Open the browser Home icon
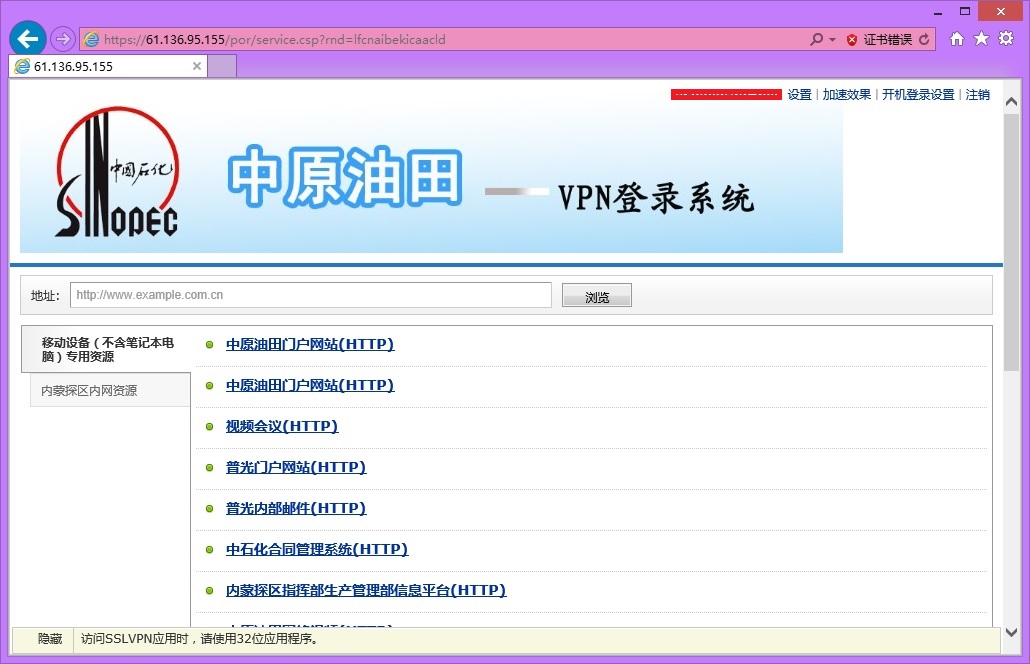This screenshot has height=664, width=1030. [956, 39]
